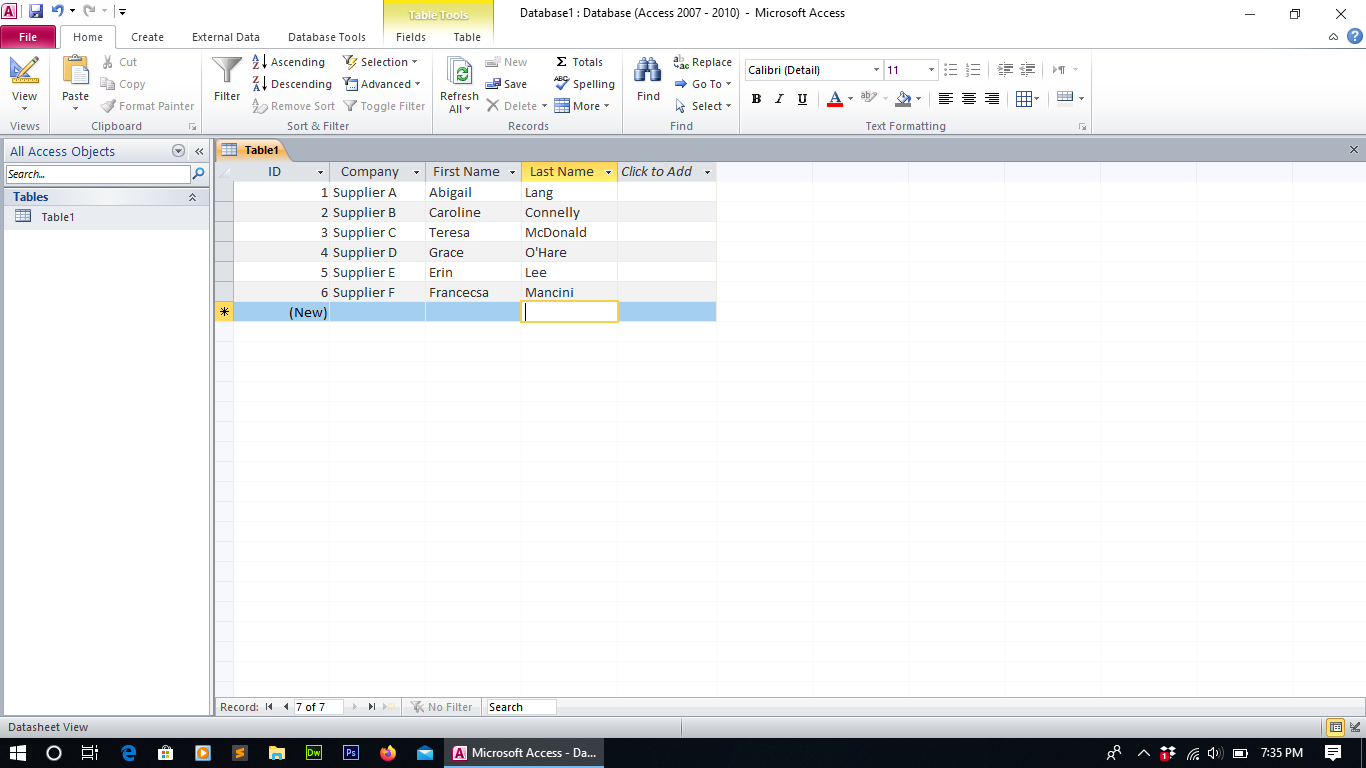Click the Filter funnel icon
This screenshot has height=768, width=1366.
click(x=227, y=70)
